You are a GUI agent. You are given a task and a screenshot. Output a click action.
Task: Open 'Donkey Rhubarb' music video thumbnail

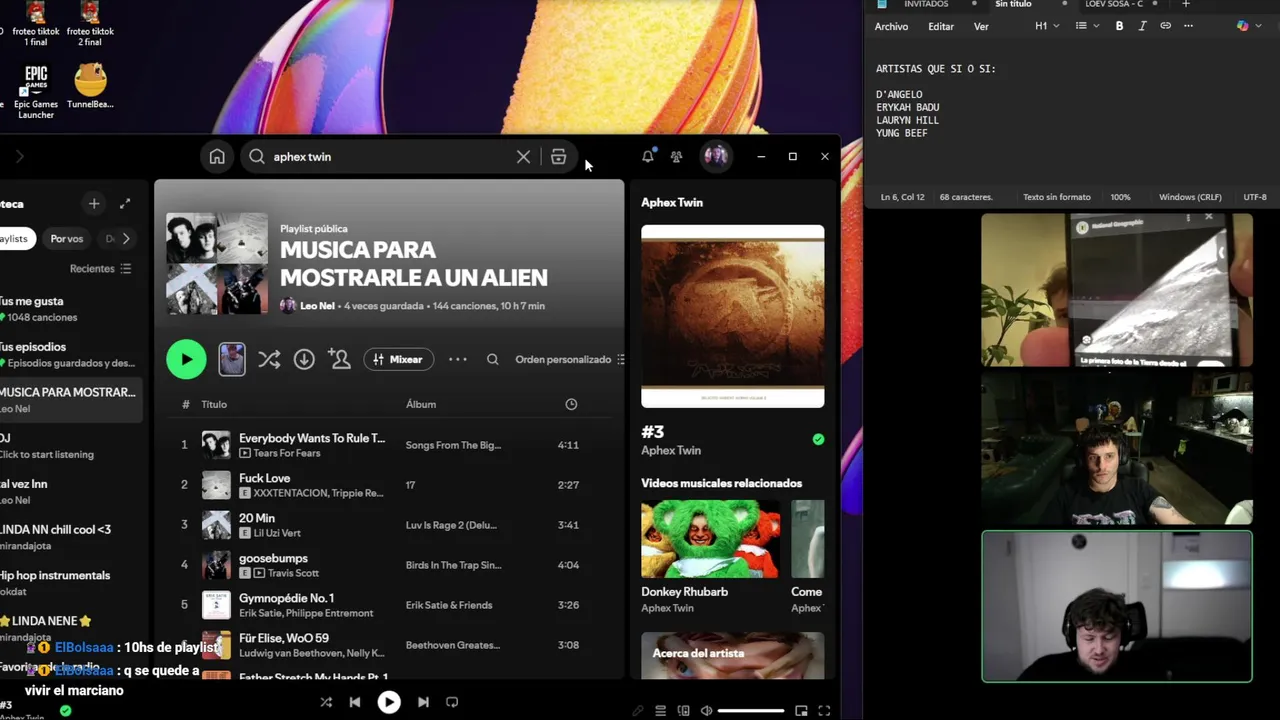[x=711, y=539]
